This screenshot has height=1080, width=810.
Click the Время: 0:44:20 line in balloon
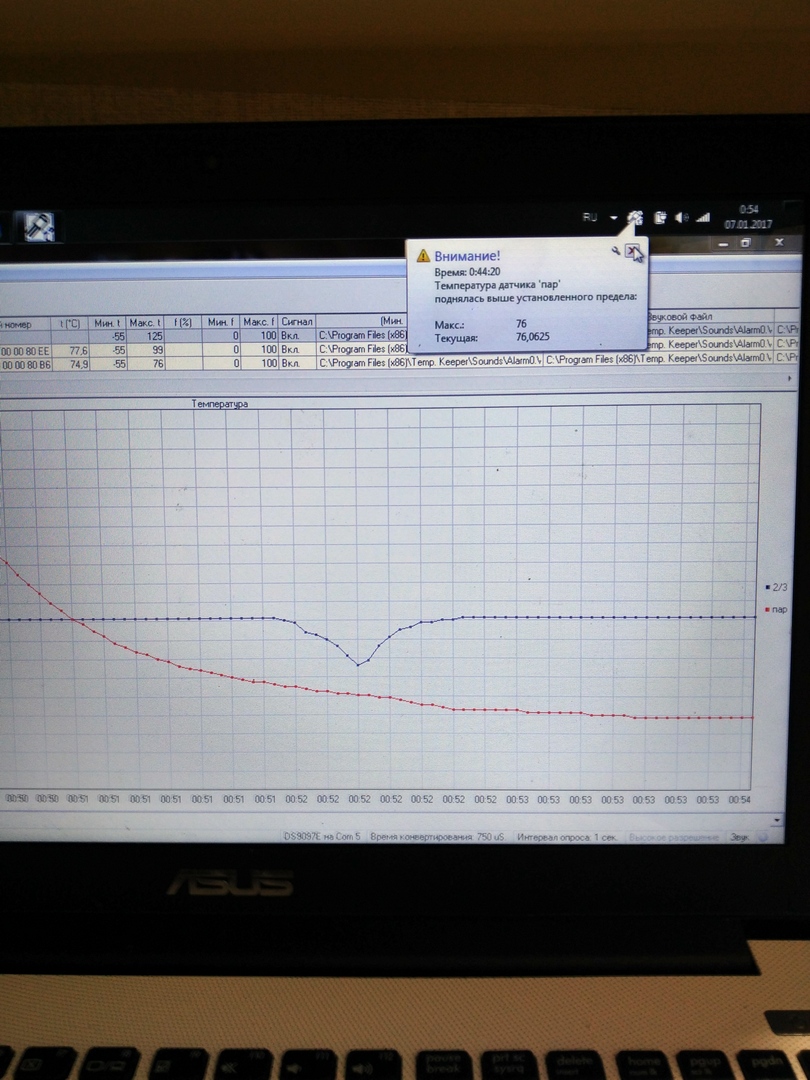pyautogui.click(x=468, y=271)
